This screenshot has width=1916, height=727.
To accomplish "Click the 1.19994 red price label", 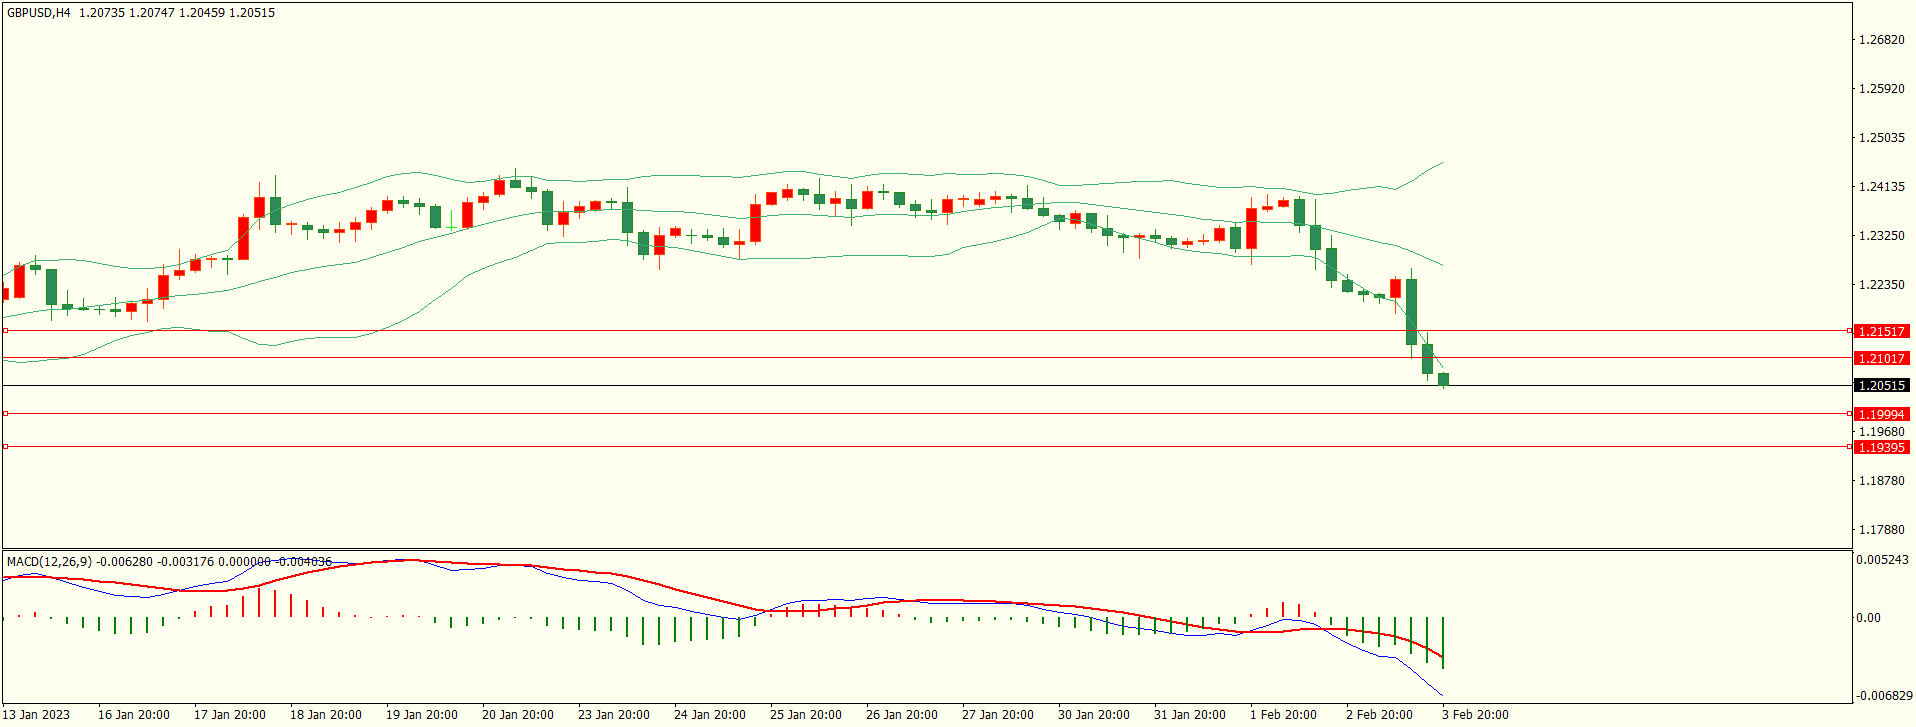I will [1880, 414].
